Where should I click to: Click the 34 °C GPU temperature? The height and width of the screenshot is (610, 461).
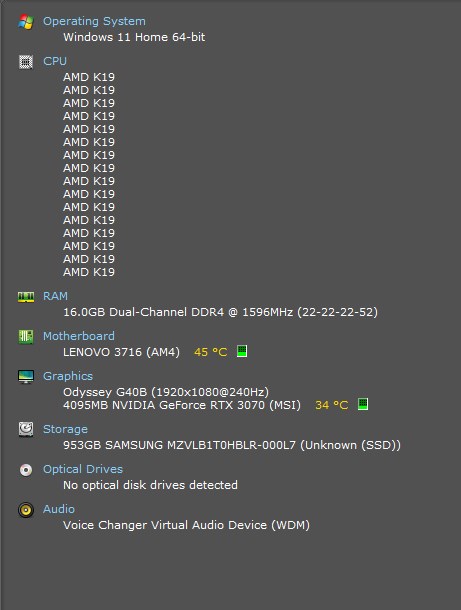[331, 405]
